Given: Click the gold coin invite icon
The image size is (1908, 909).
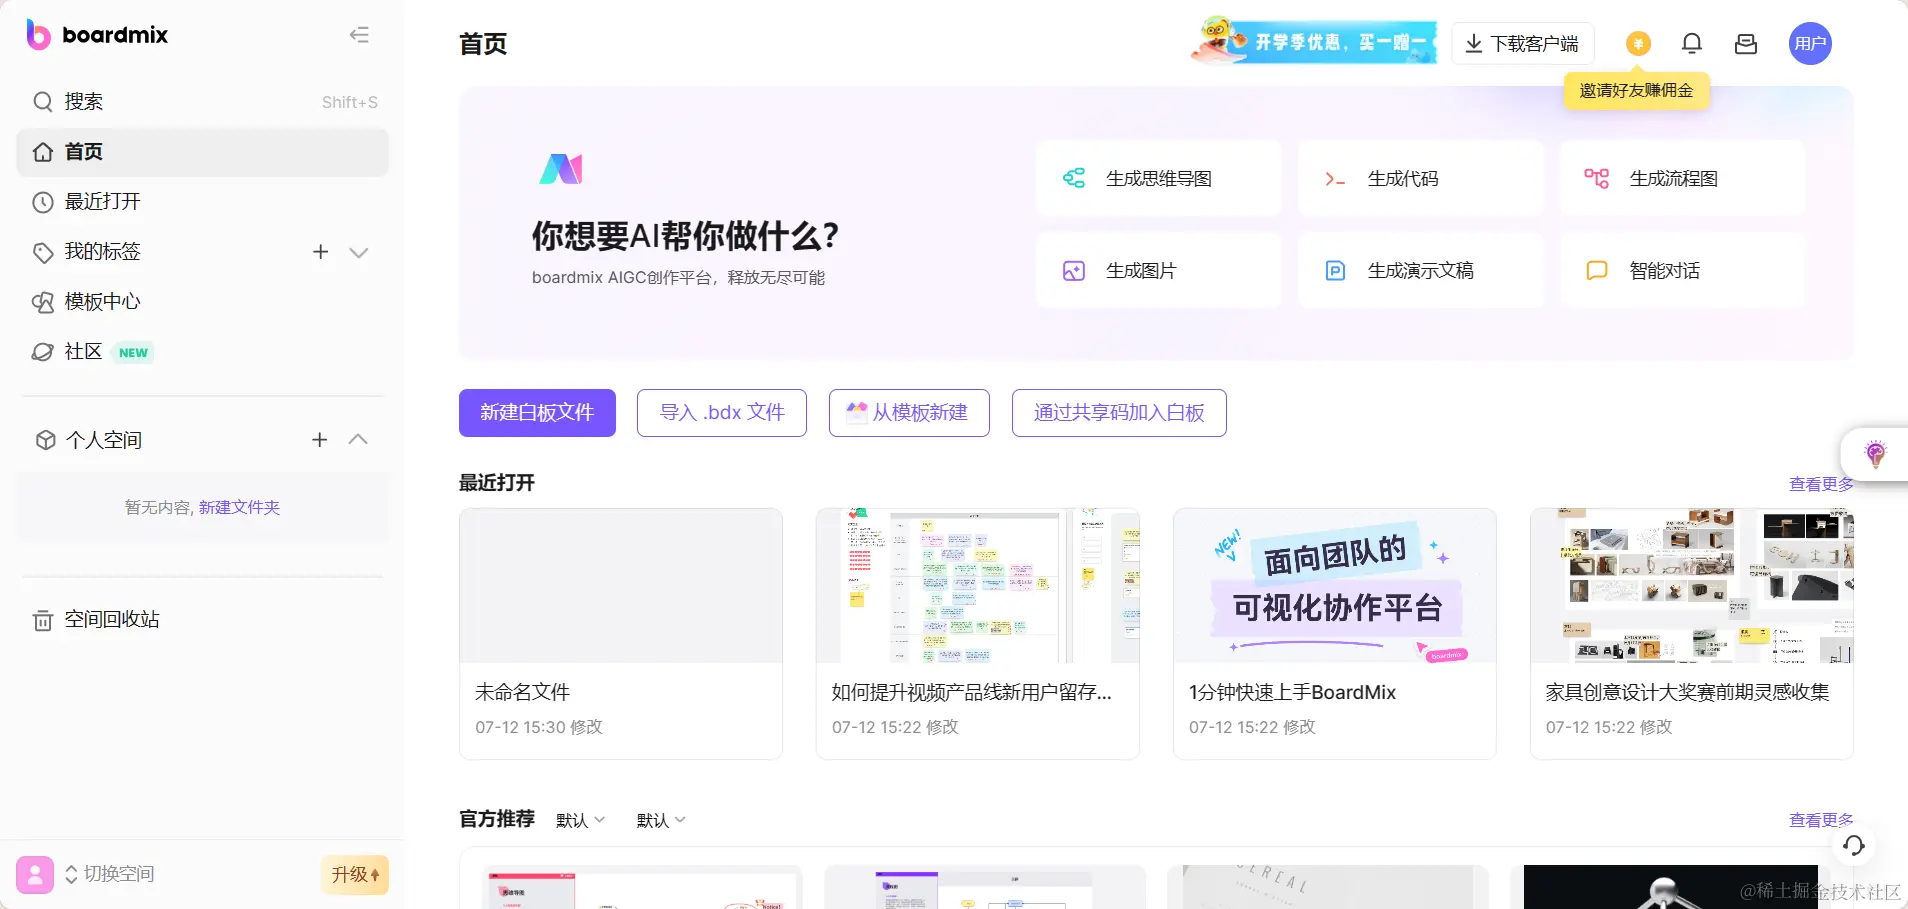Looking at the screenshot, I should [1638, 44].
